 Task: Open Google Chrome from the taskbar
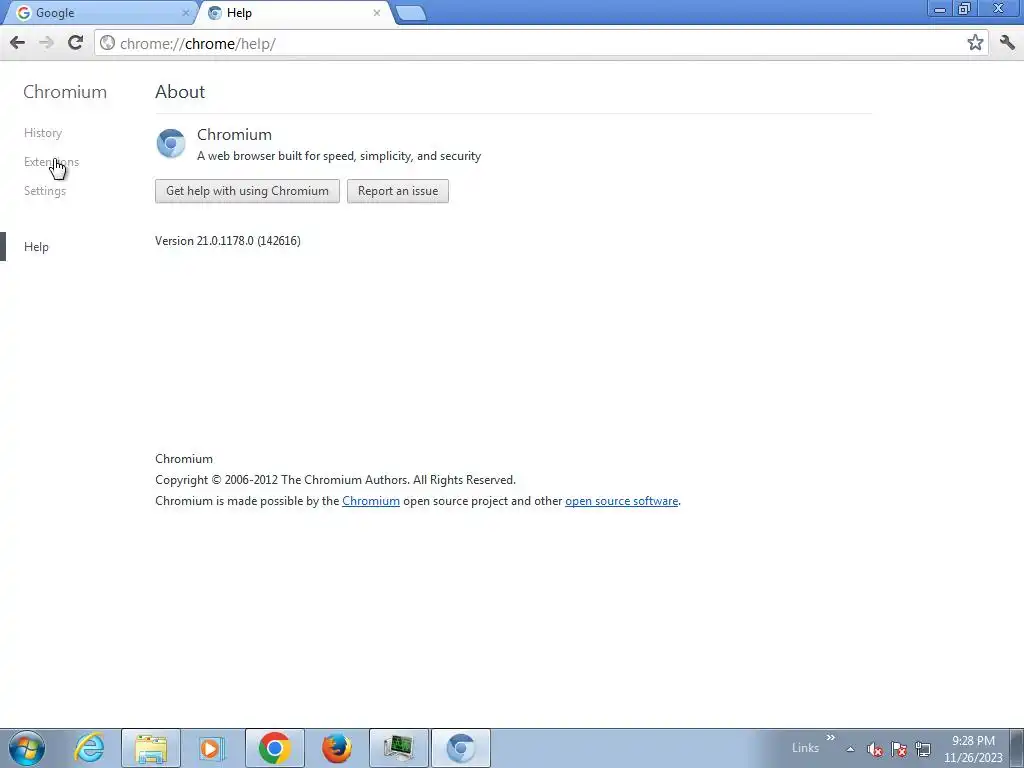(x=275, y=748)
